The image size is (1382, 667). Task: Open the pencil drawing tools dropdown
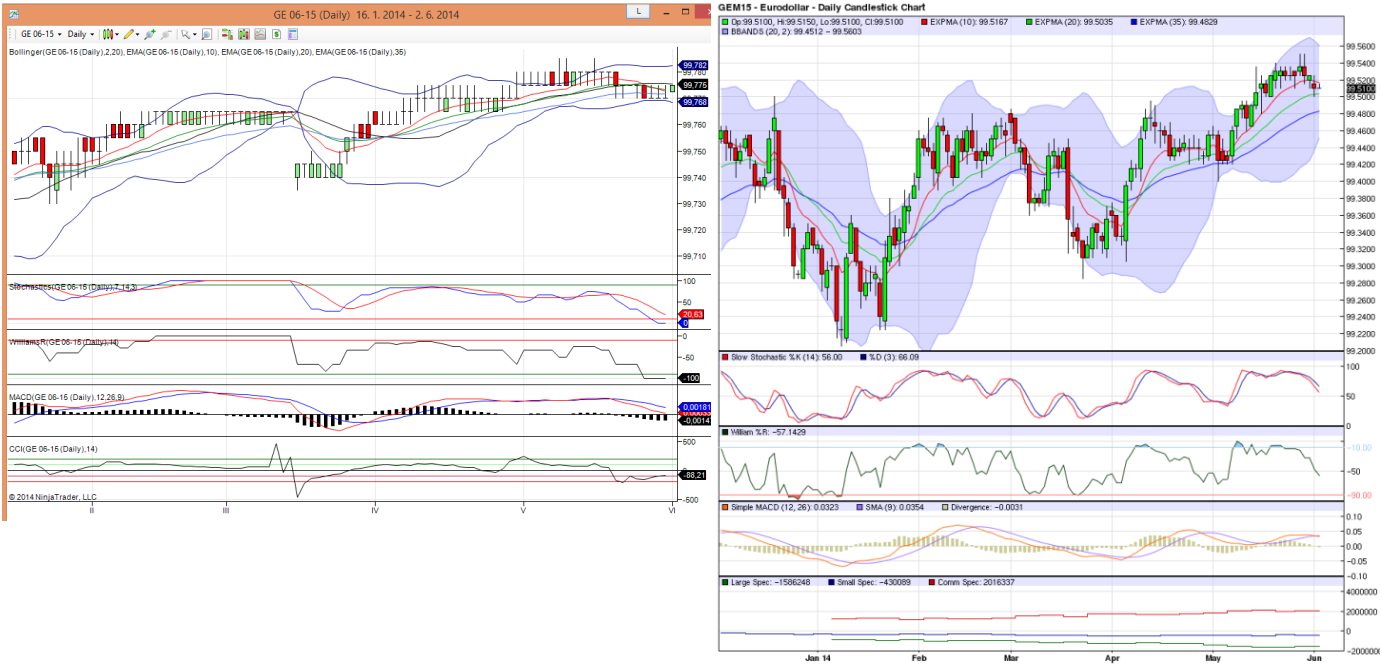pyautogui.click(x=132, y=34)
